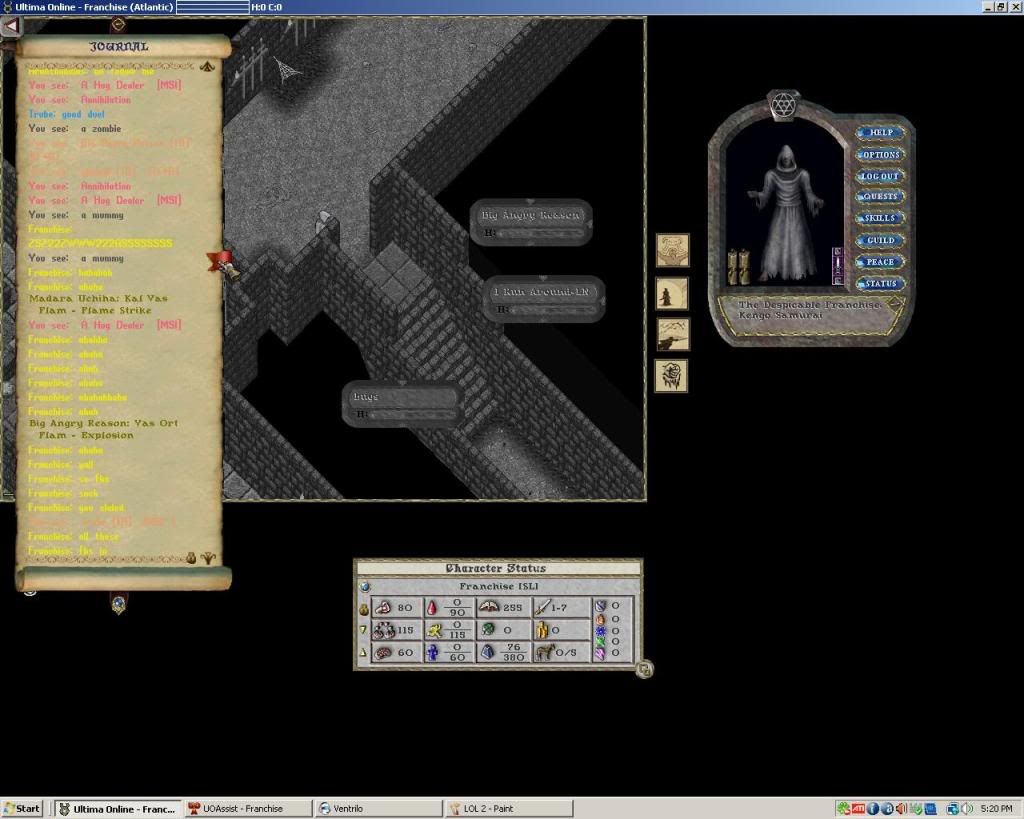1024x819 pixels.
Task: Click the strength arm icon showing 80
Action: coord(383,607)
